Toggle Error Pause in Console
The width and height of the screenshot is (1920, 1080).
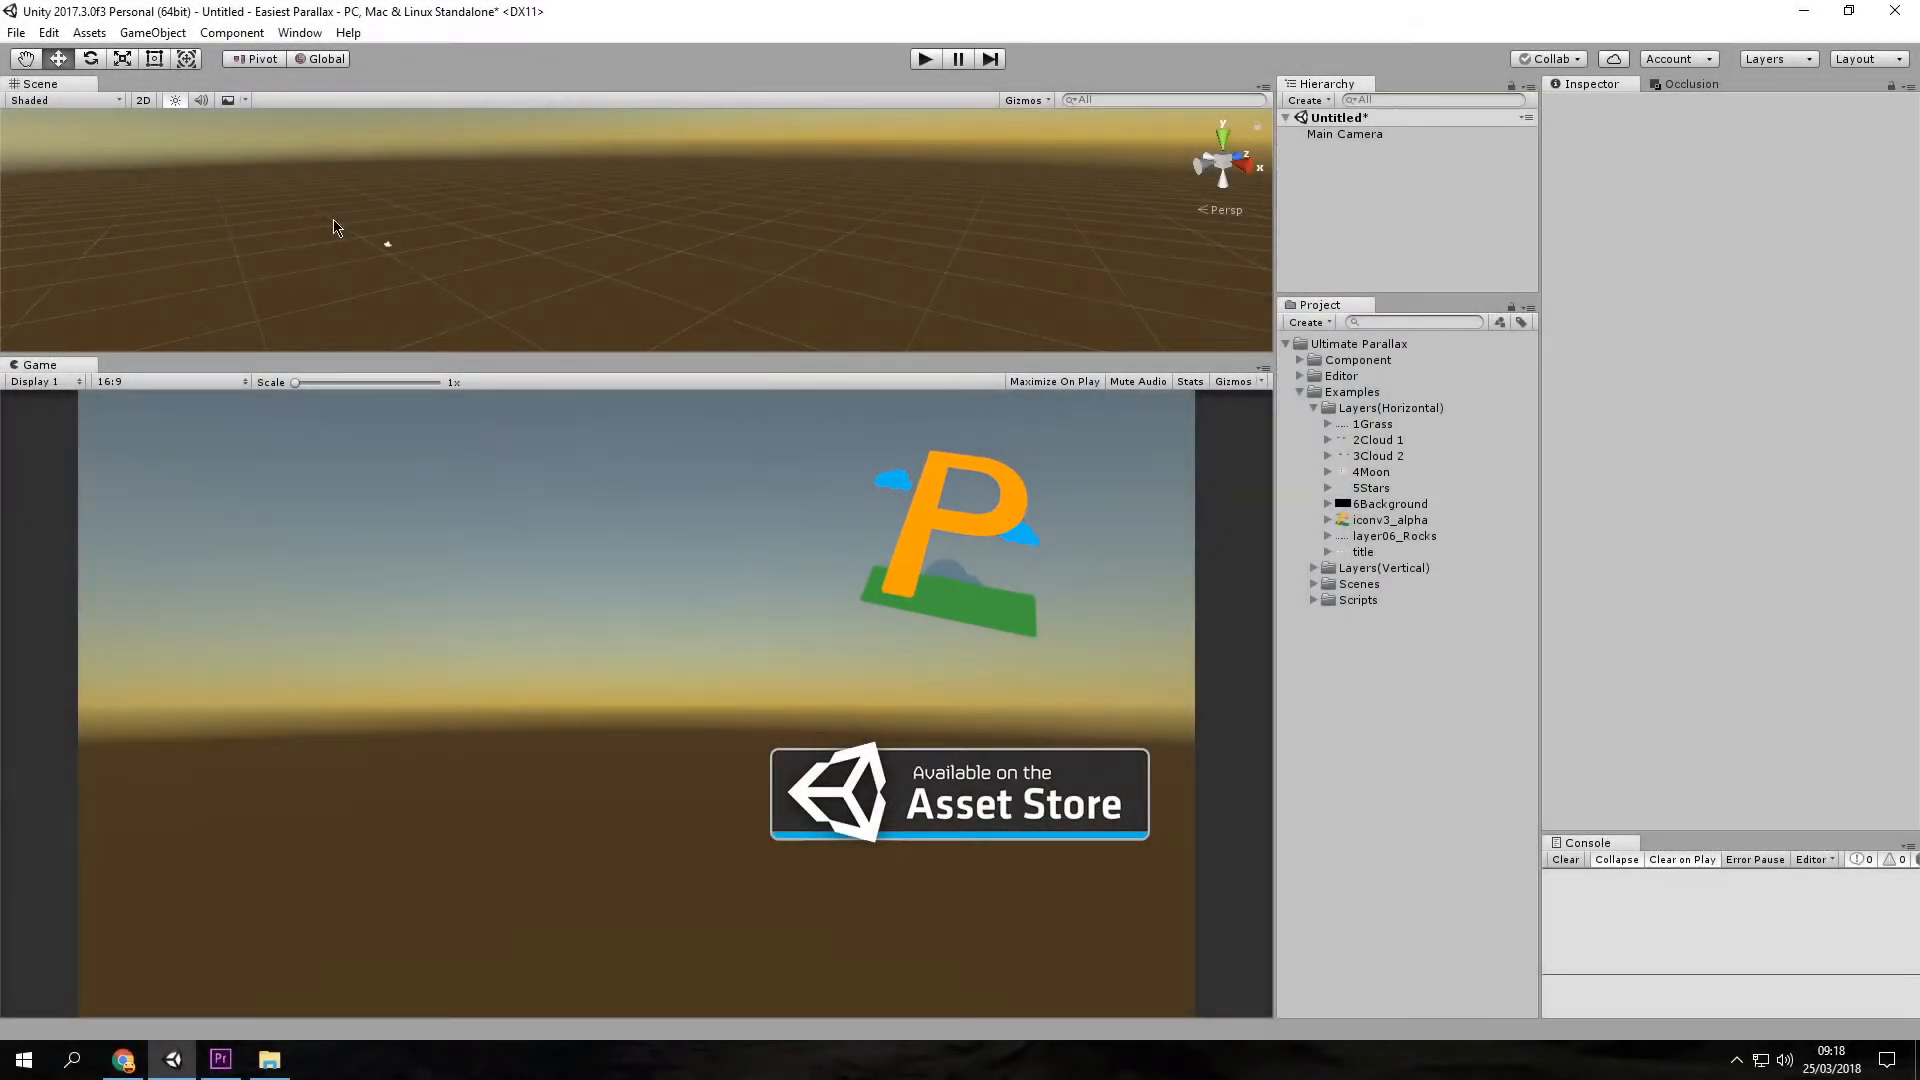click(x=1755, y=860)
